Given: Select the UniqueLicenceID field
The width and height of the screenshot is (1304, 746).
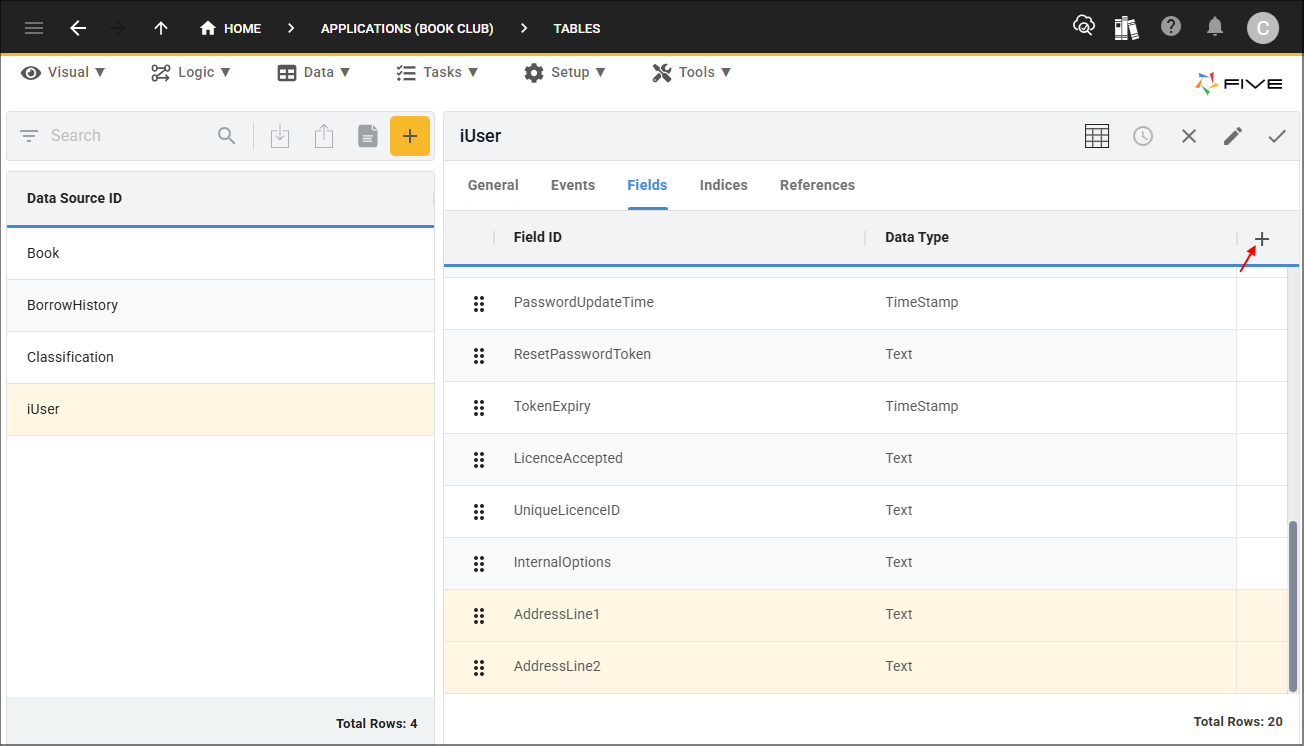Looking at the screenshot, I should click(x=865, y=511).
